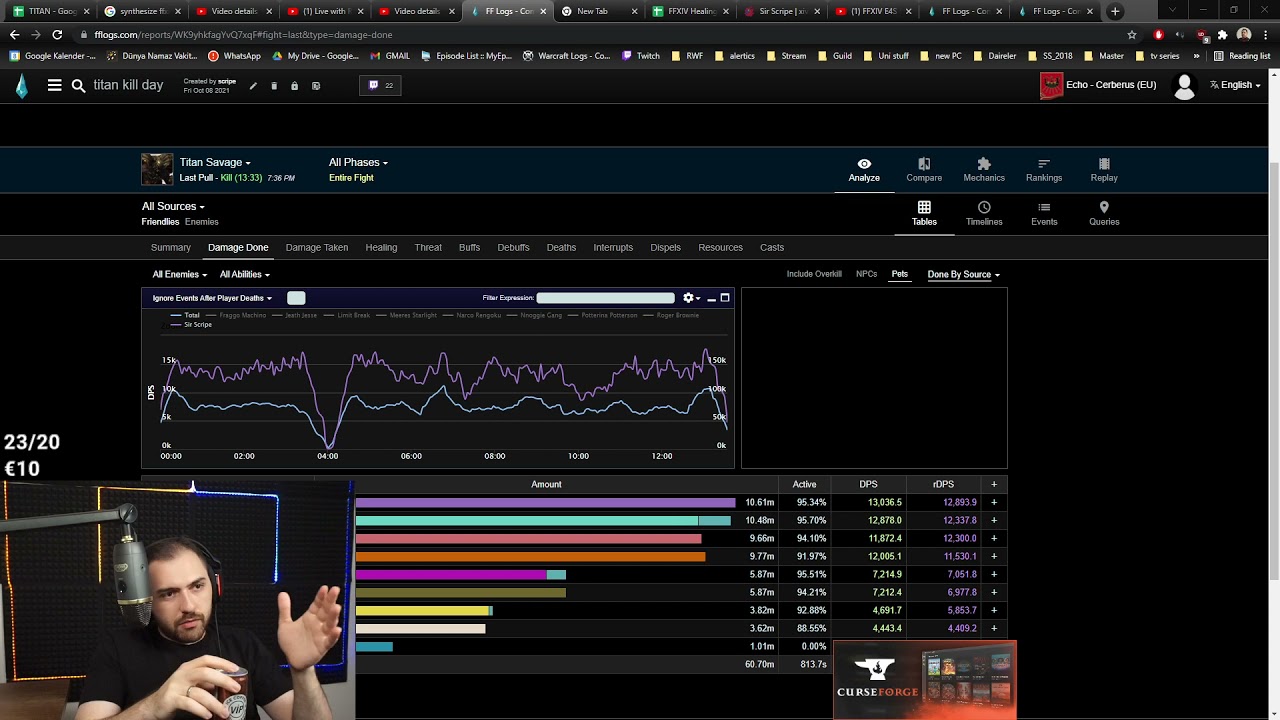Minimize the graph panel
The image size is (1280, 720).
[711, 298]
